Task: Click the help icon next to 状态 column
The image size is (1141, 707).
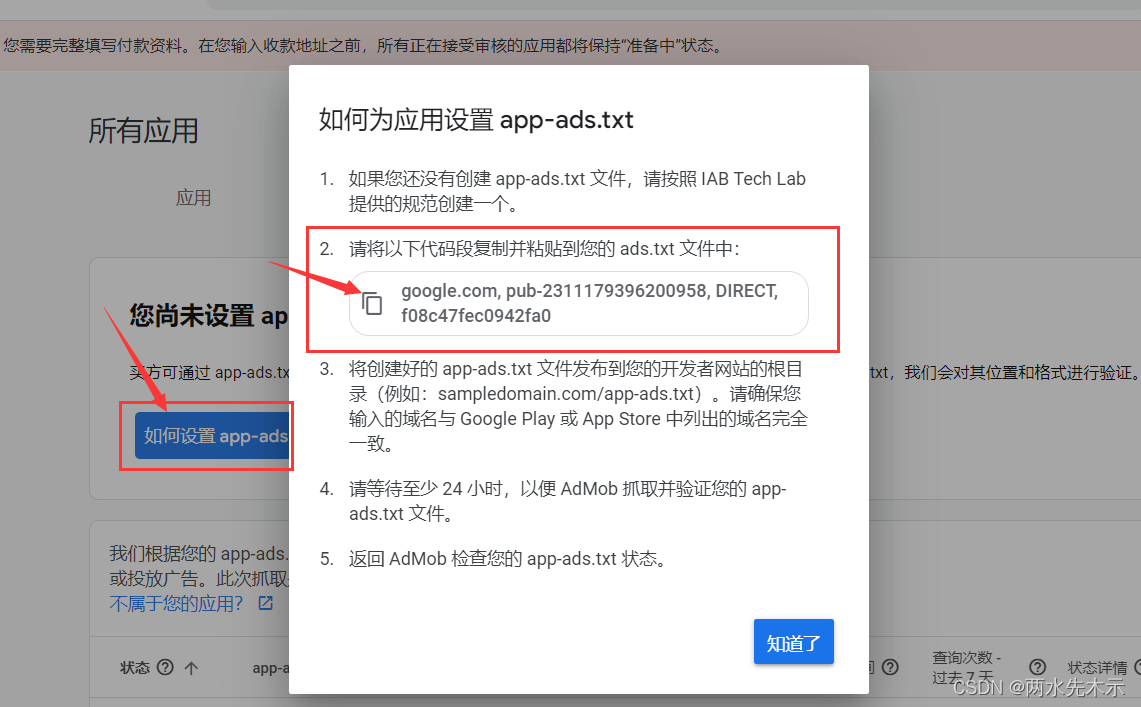Action: click(165, 667)
